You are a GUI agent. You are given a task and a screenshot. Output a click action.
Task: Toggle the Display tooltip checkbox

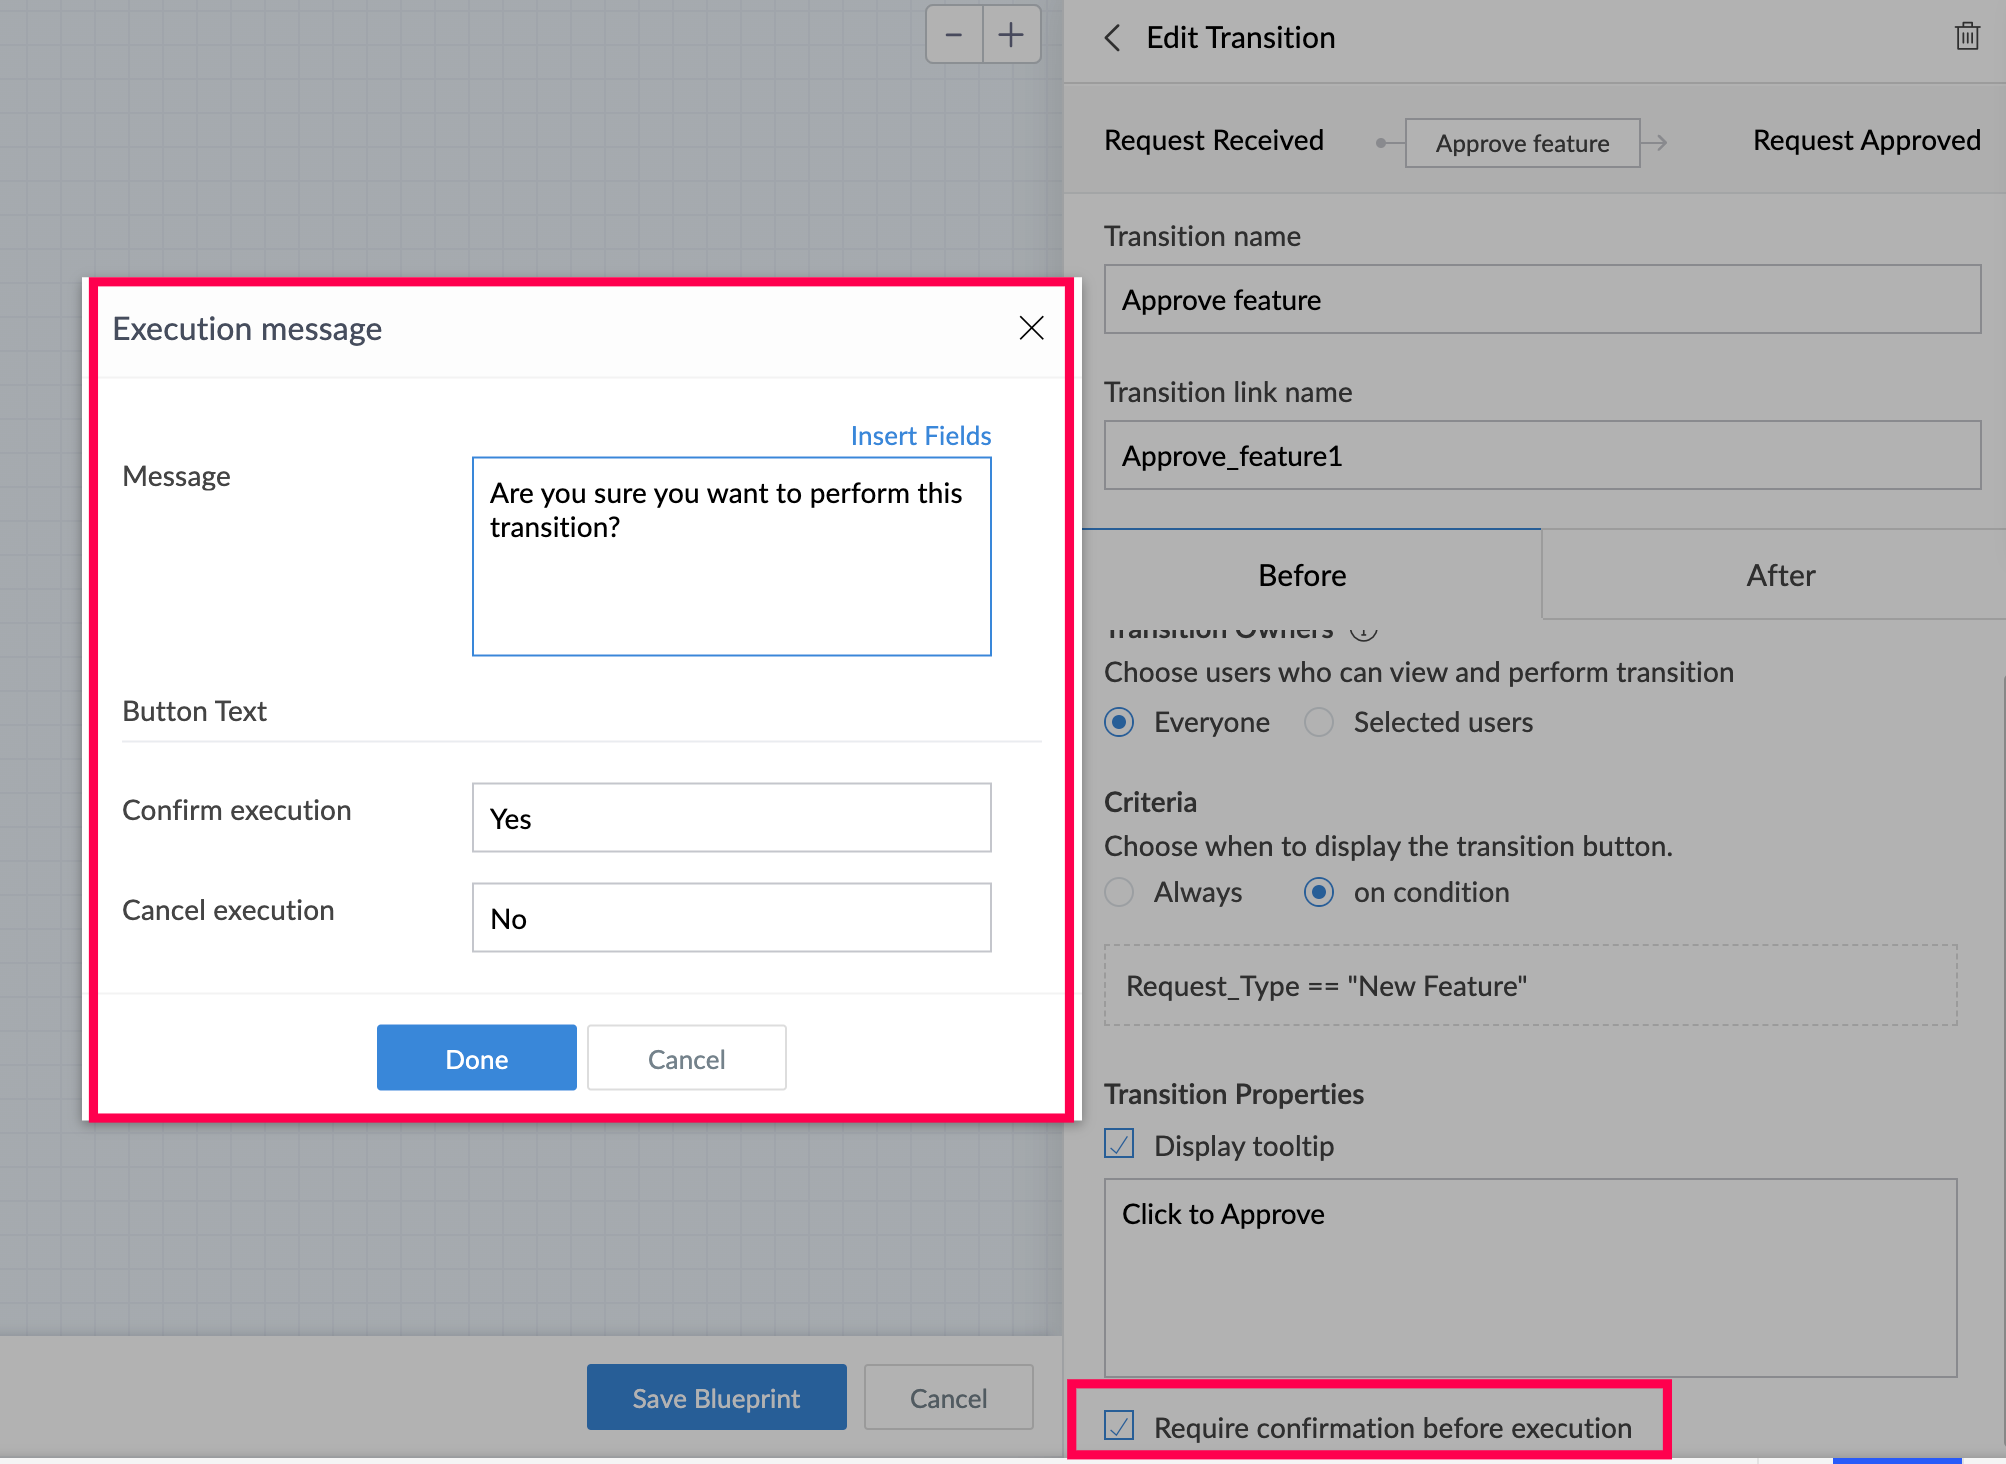click(1119, 1144)
